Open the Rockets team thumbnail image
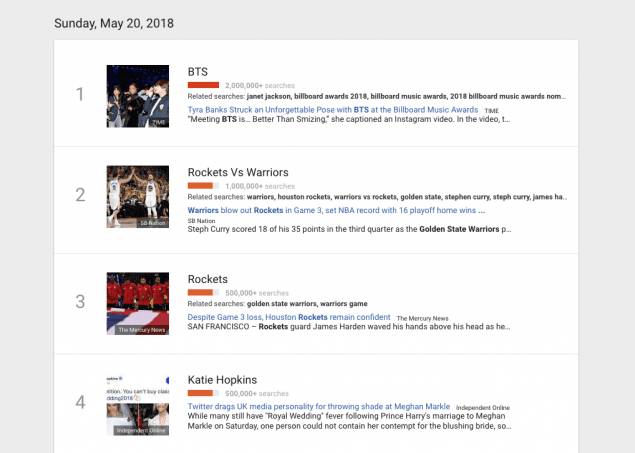Image resolution: width=635 pixels, height=453 pixels. 138,304
